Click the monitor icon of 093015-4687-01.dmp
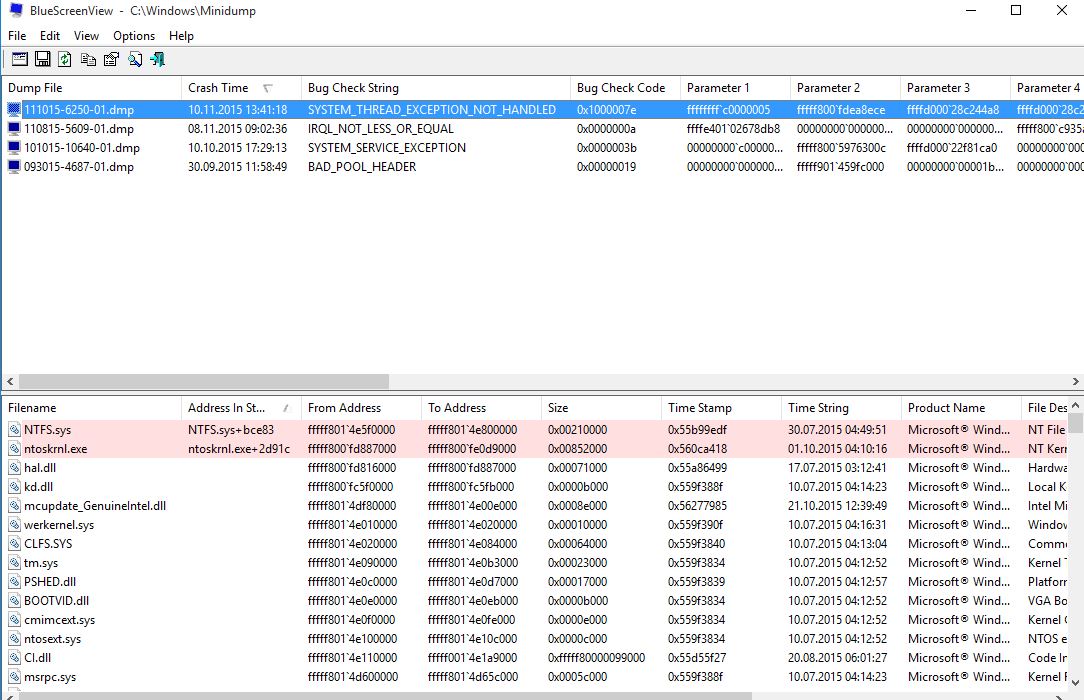The width and height of the screenshot is (1084, 700). [x=14, y=167]
